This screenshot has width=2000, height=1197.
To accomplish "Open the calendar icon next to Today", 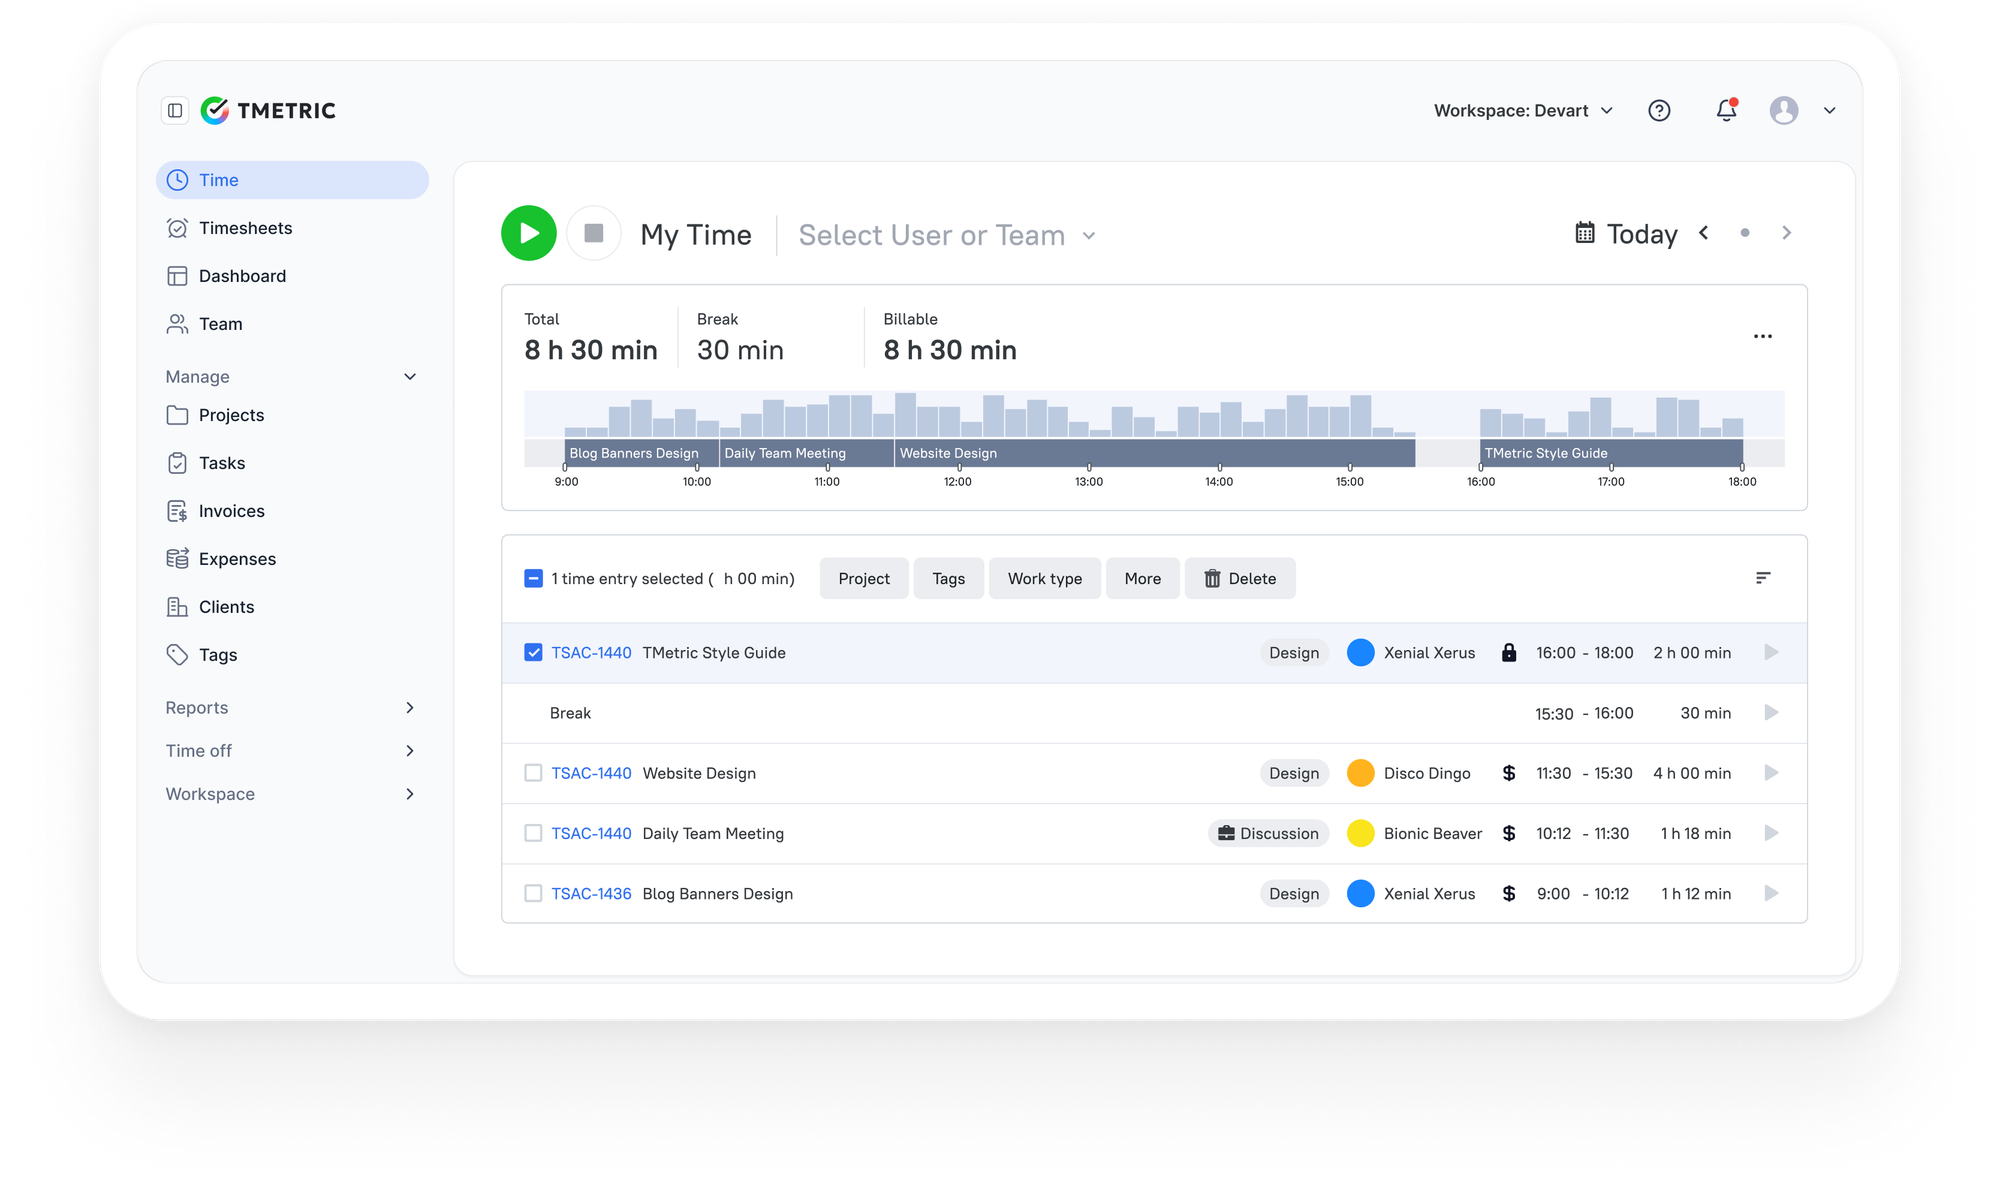I will (1585, 233).
